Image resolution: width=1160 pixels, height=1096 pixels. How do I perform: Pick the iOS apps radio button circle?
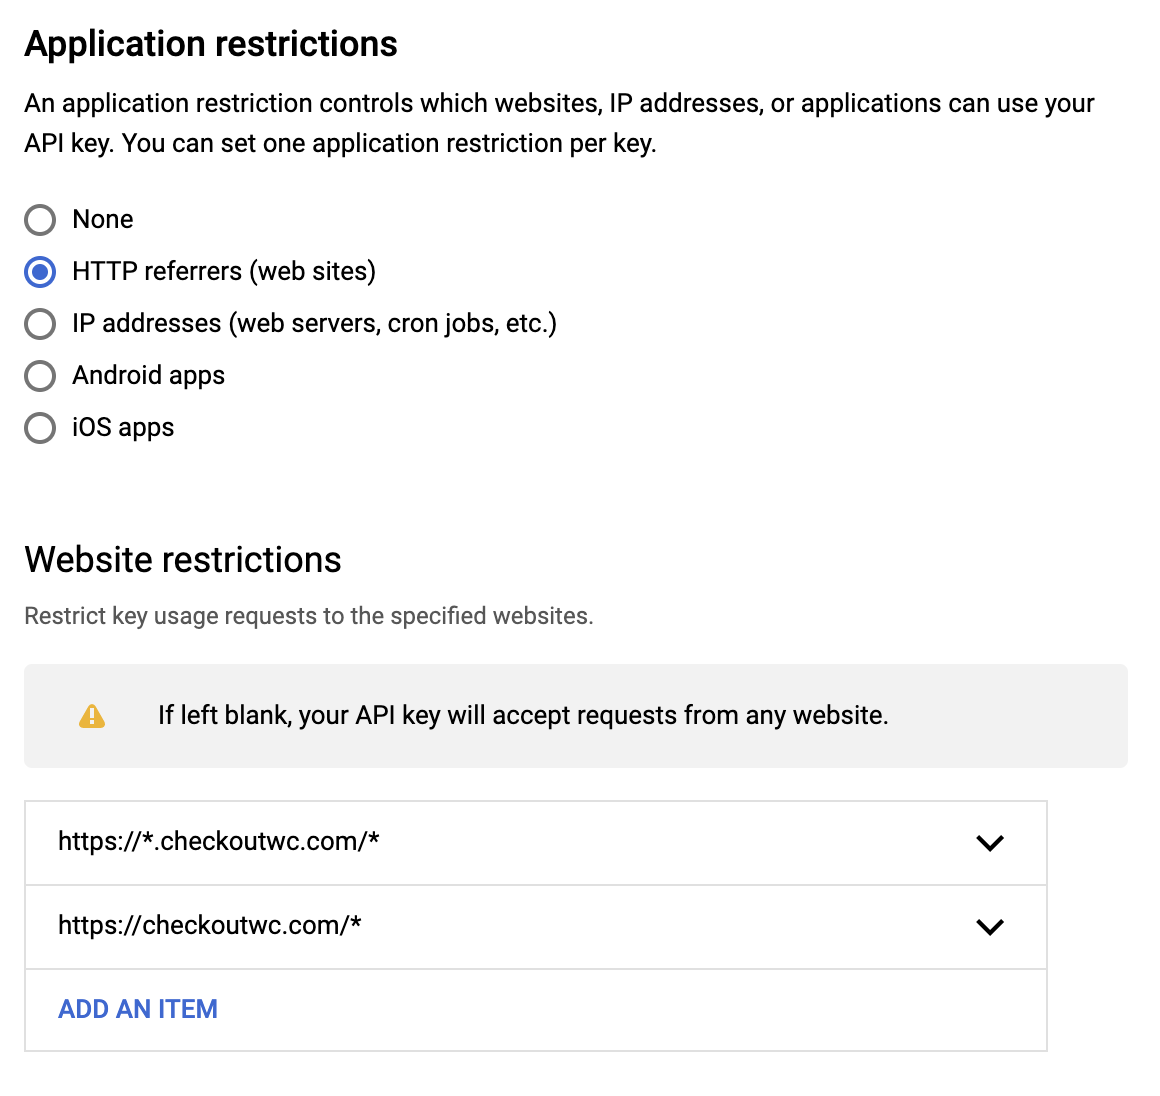40,428
